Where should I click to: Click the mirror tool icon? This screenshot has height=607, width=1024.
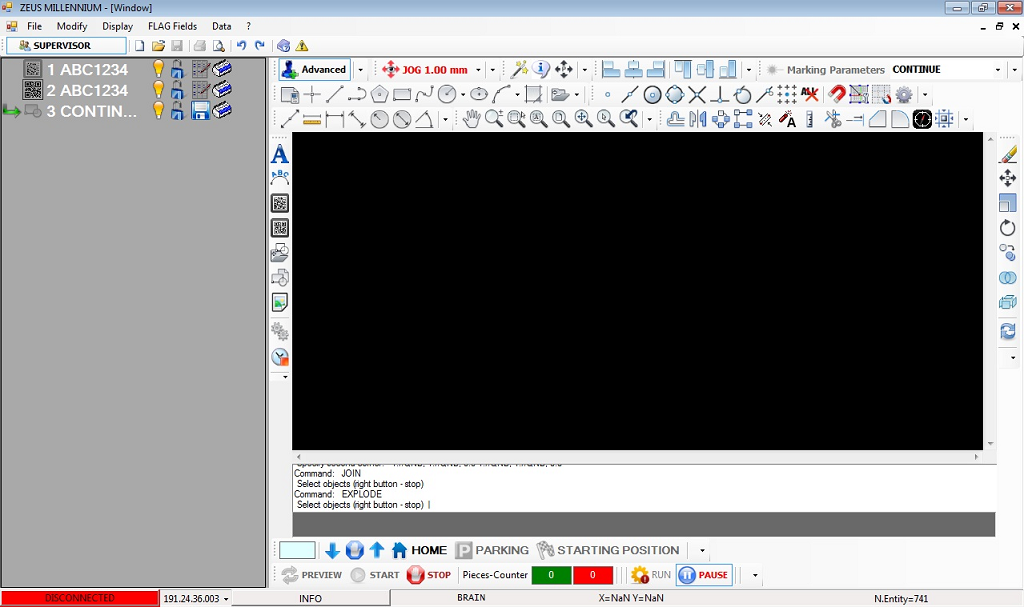point(698,119)
